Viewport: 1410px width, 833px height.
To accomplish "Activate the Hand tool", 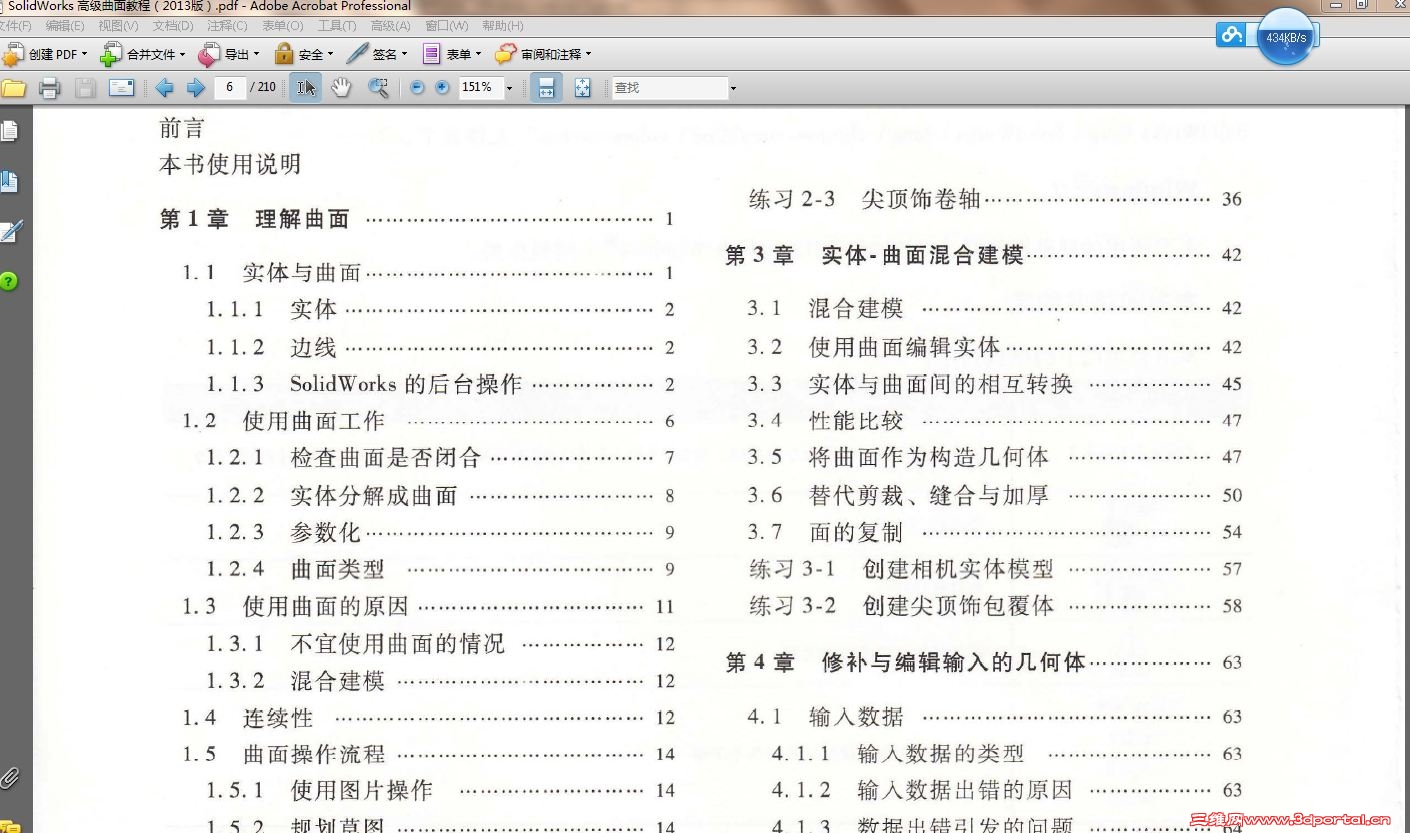I will [x=342, y=88].
